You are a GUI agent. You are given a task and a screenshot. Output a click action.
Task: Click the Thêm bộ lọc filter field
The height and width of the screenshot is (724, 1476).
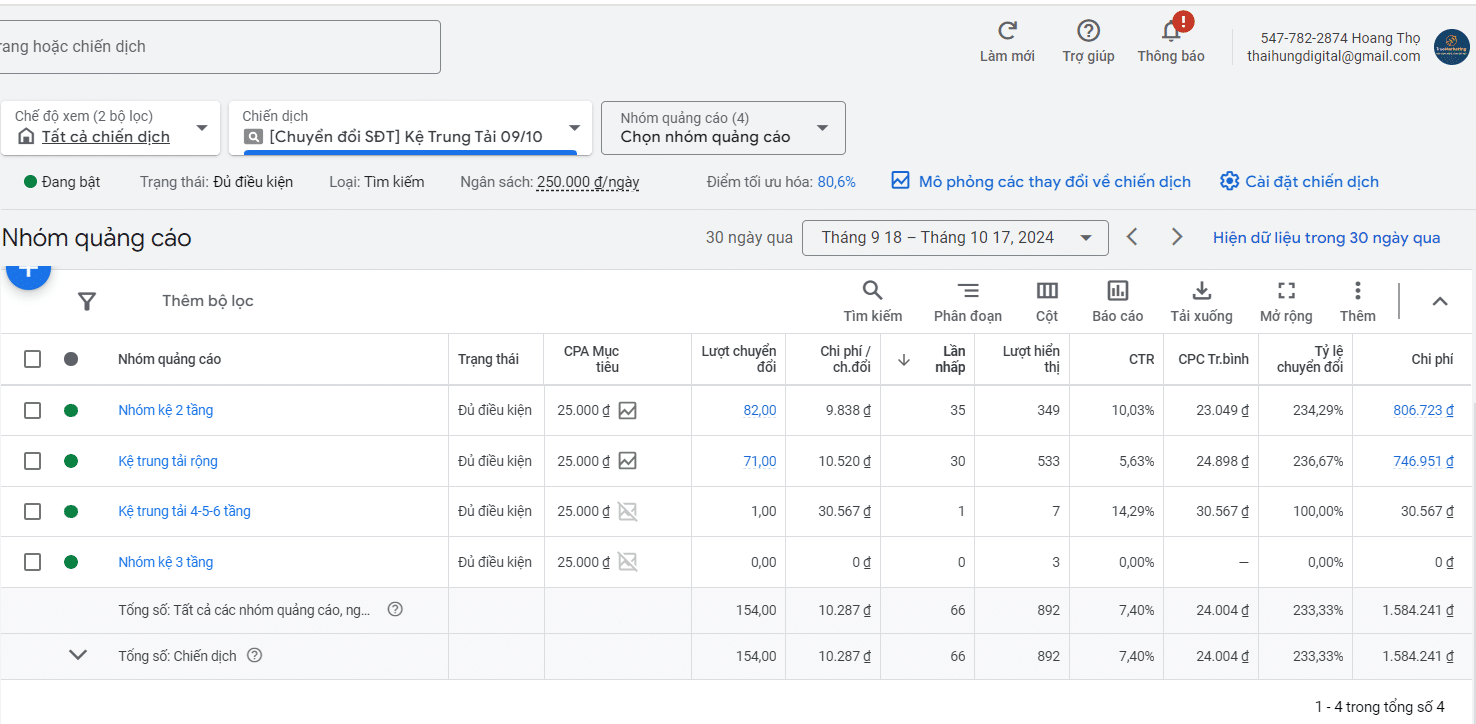(208, 301)
